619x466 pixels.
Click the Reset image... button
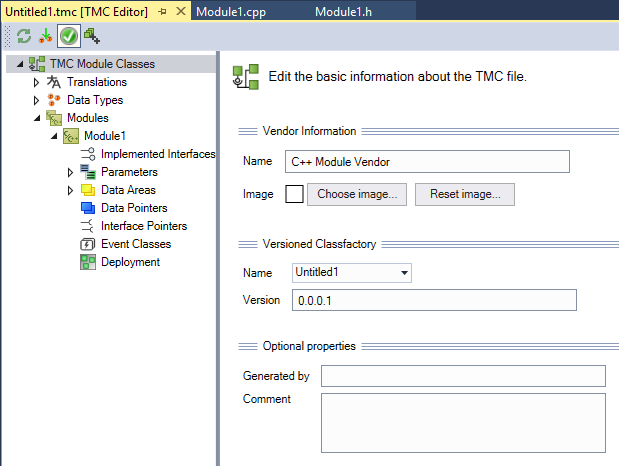point(465,194)
